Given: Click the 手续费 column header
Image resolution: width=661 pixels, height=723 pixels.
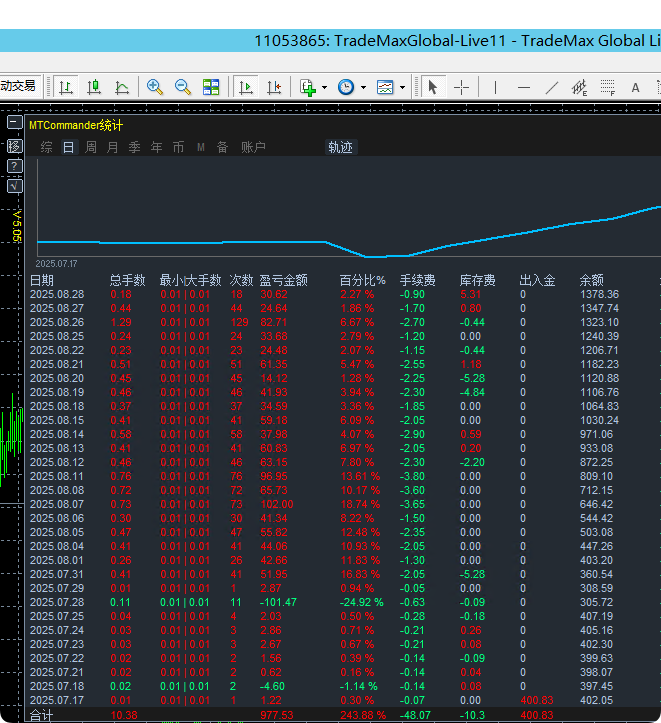Looking at the screenshot, I should click(x=418, y=280).
